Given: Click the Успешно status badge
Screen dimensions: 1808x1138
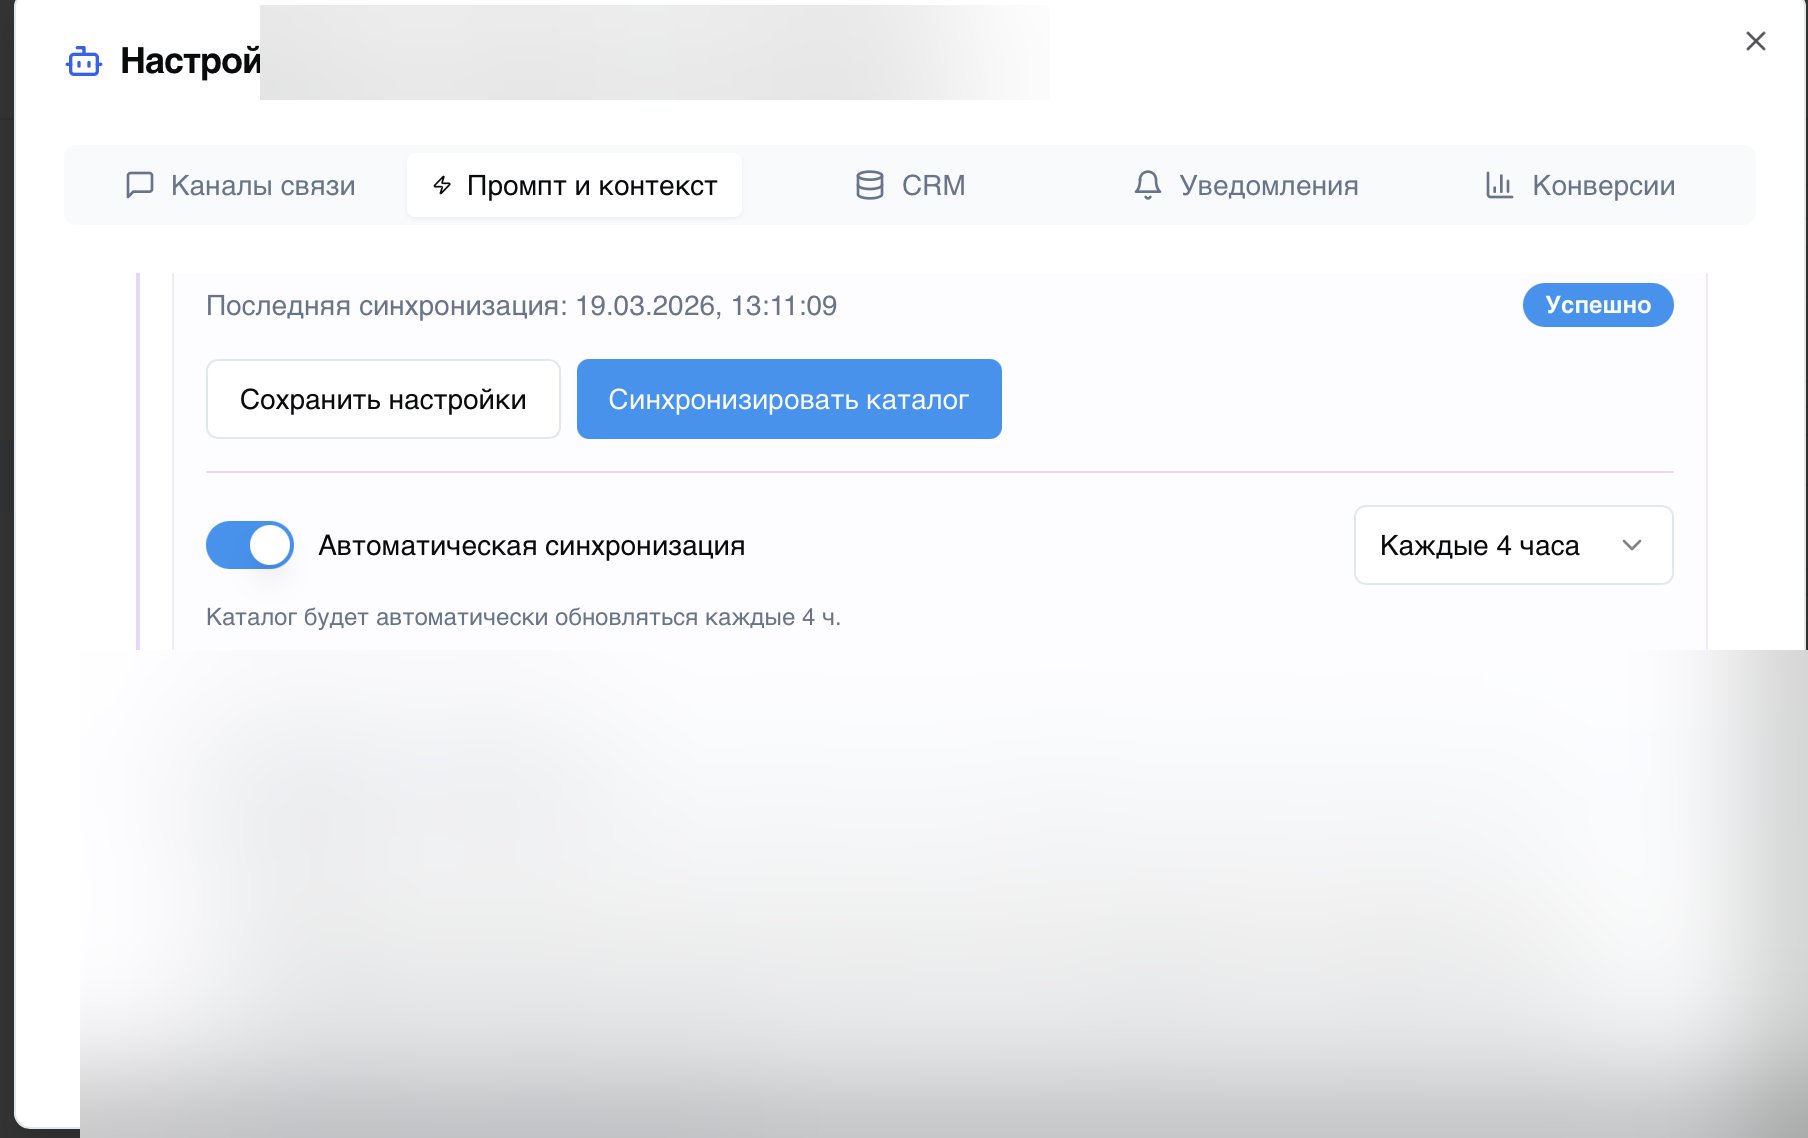Looking at the screenshot, I should tap(1597, 305).
